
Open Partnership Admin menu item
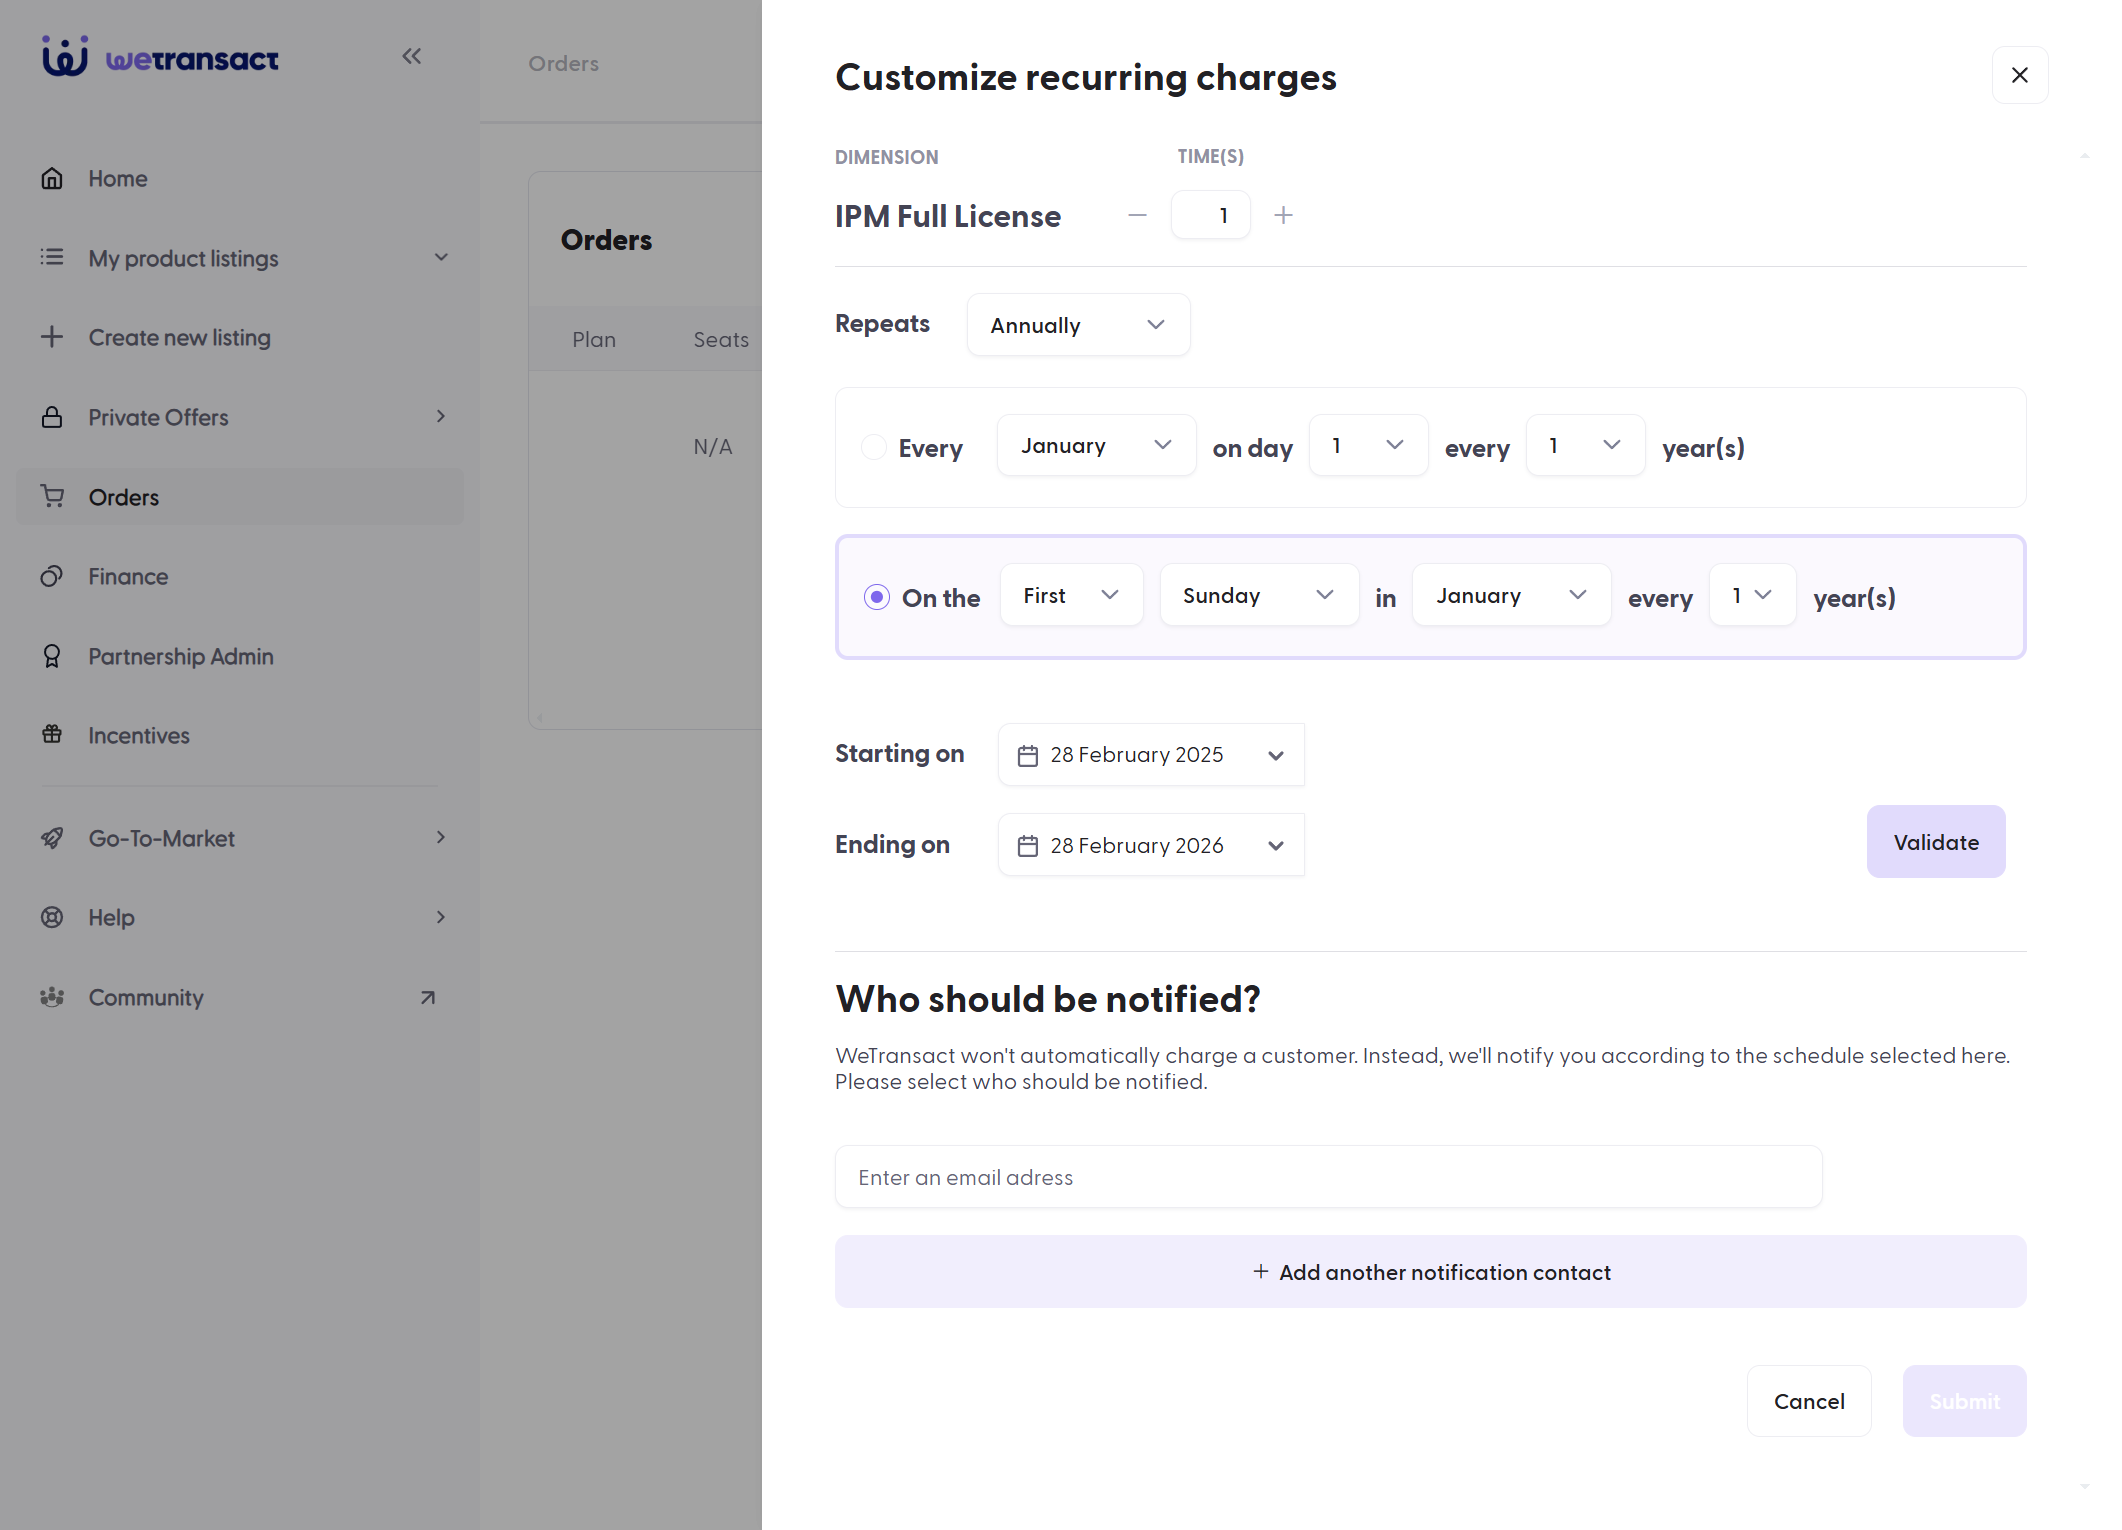[x=240, y=656]
